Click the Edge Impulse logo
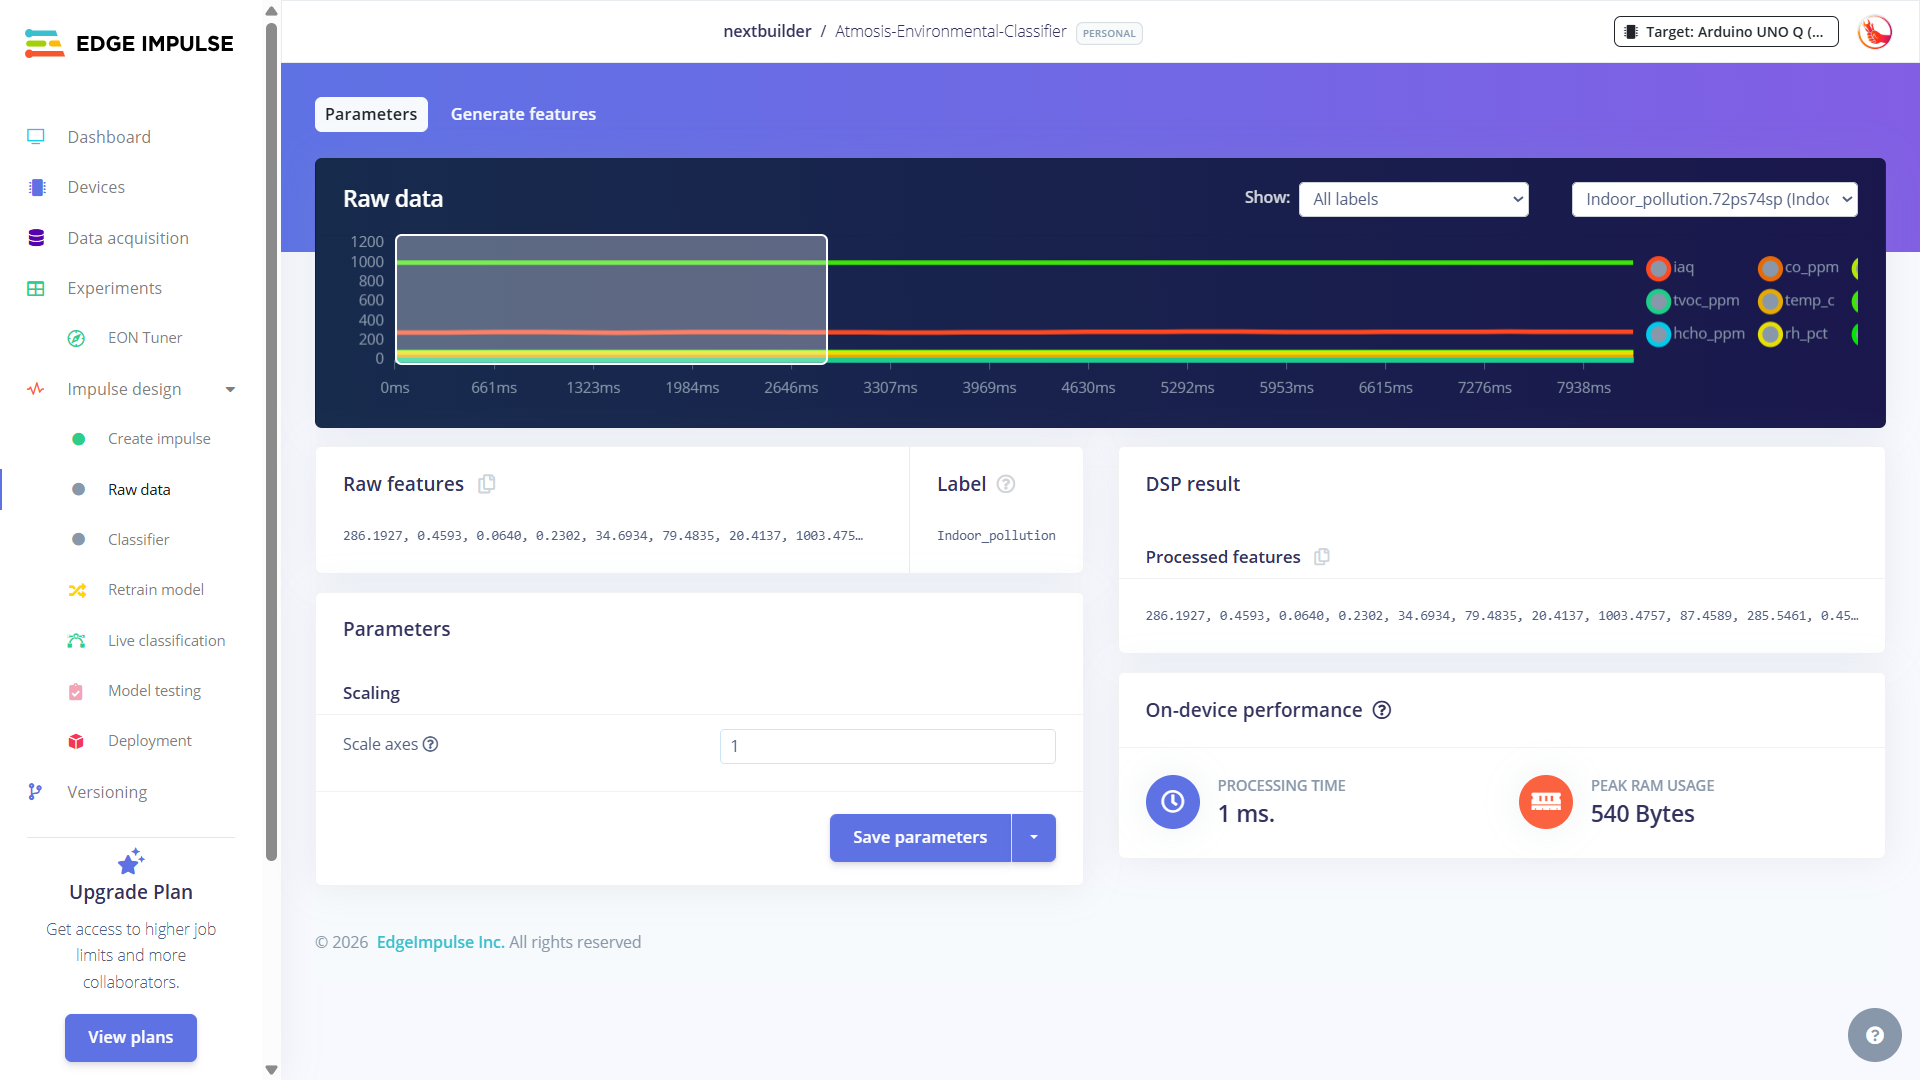The image size is (1920, 1080). click(x=129, y=43)
